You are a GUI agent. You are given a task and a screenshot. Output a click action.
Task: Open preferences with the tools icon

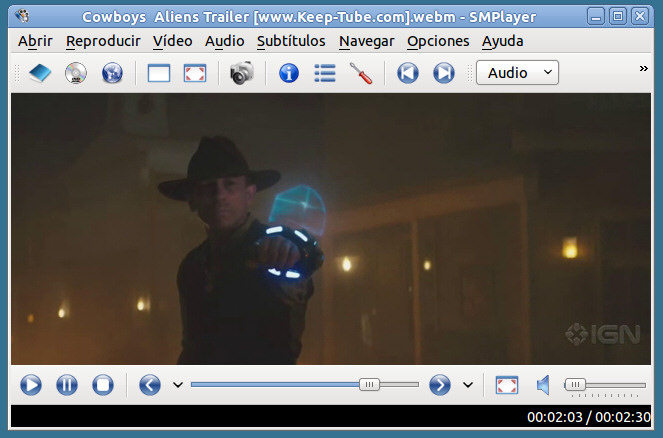(360, 73)
